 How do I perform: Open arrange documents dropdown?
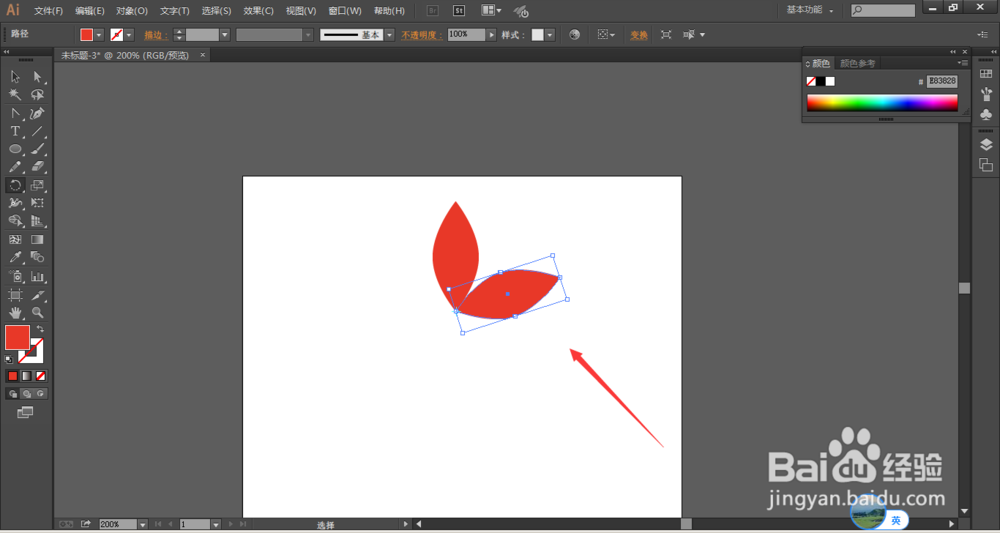491,11
